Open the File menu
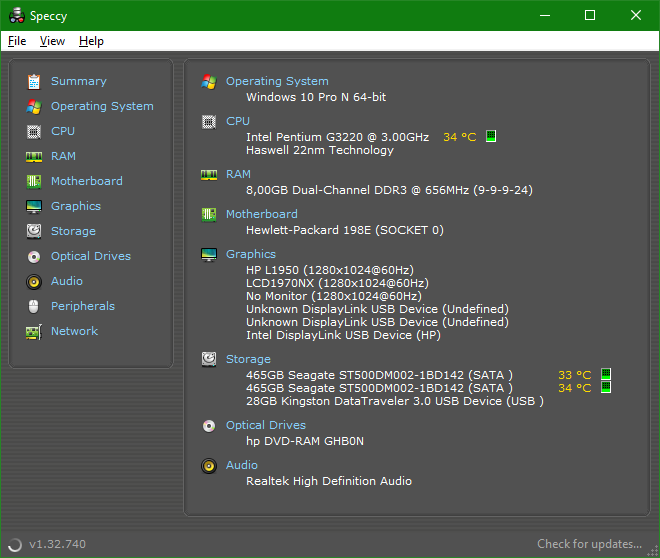 coord(17,41)
